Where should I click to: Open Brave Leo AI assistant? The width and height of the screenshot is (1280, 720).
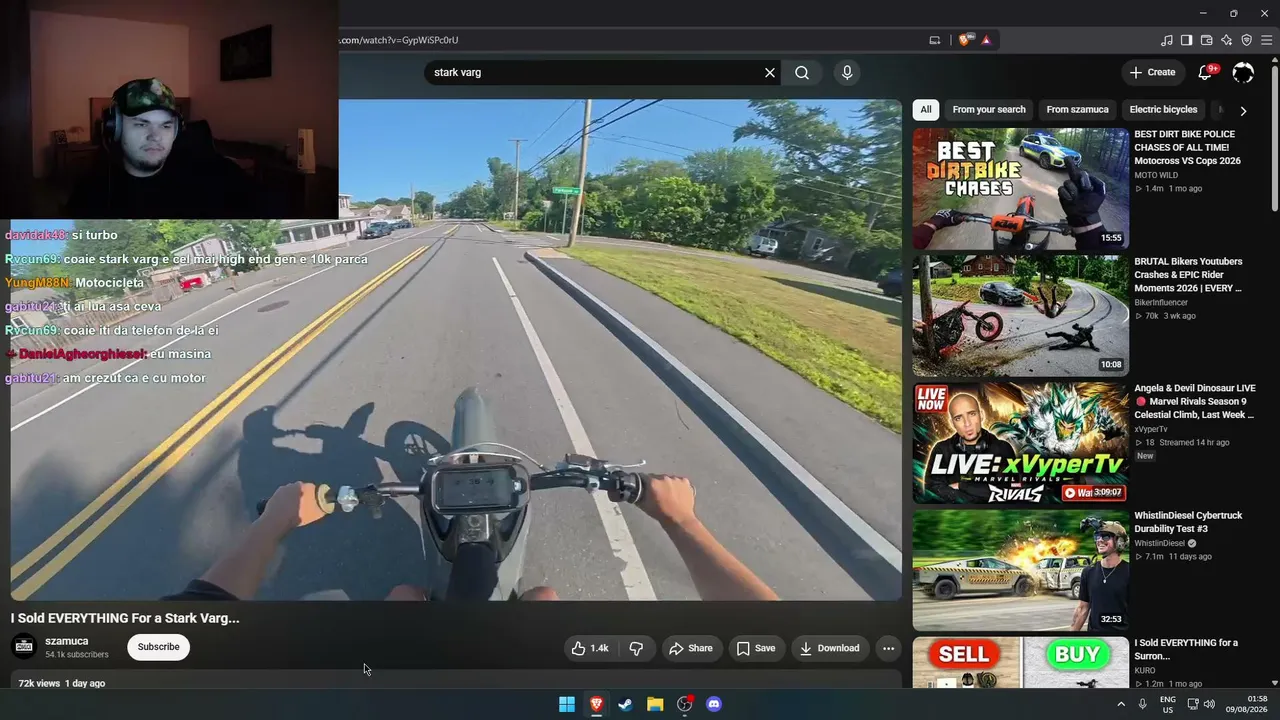pos(1227,40)
